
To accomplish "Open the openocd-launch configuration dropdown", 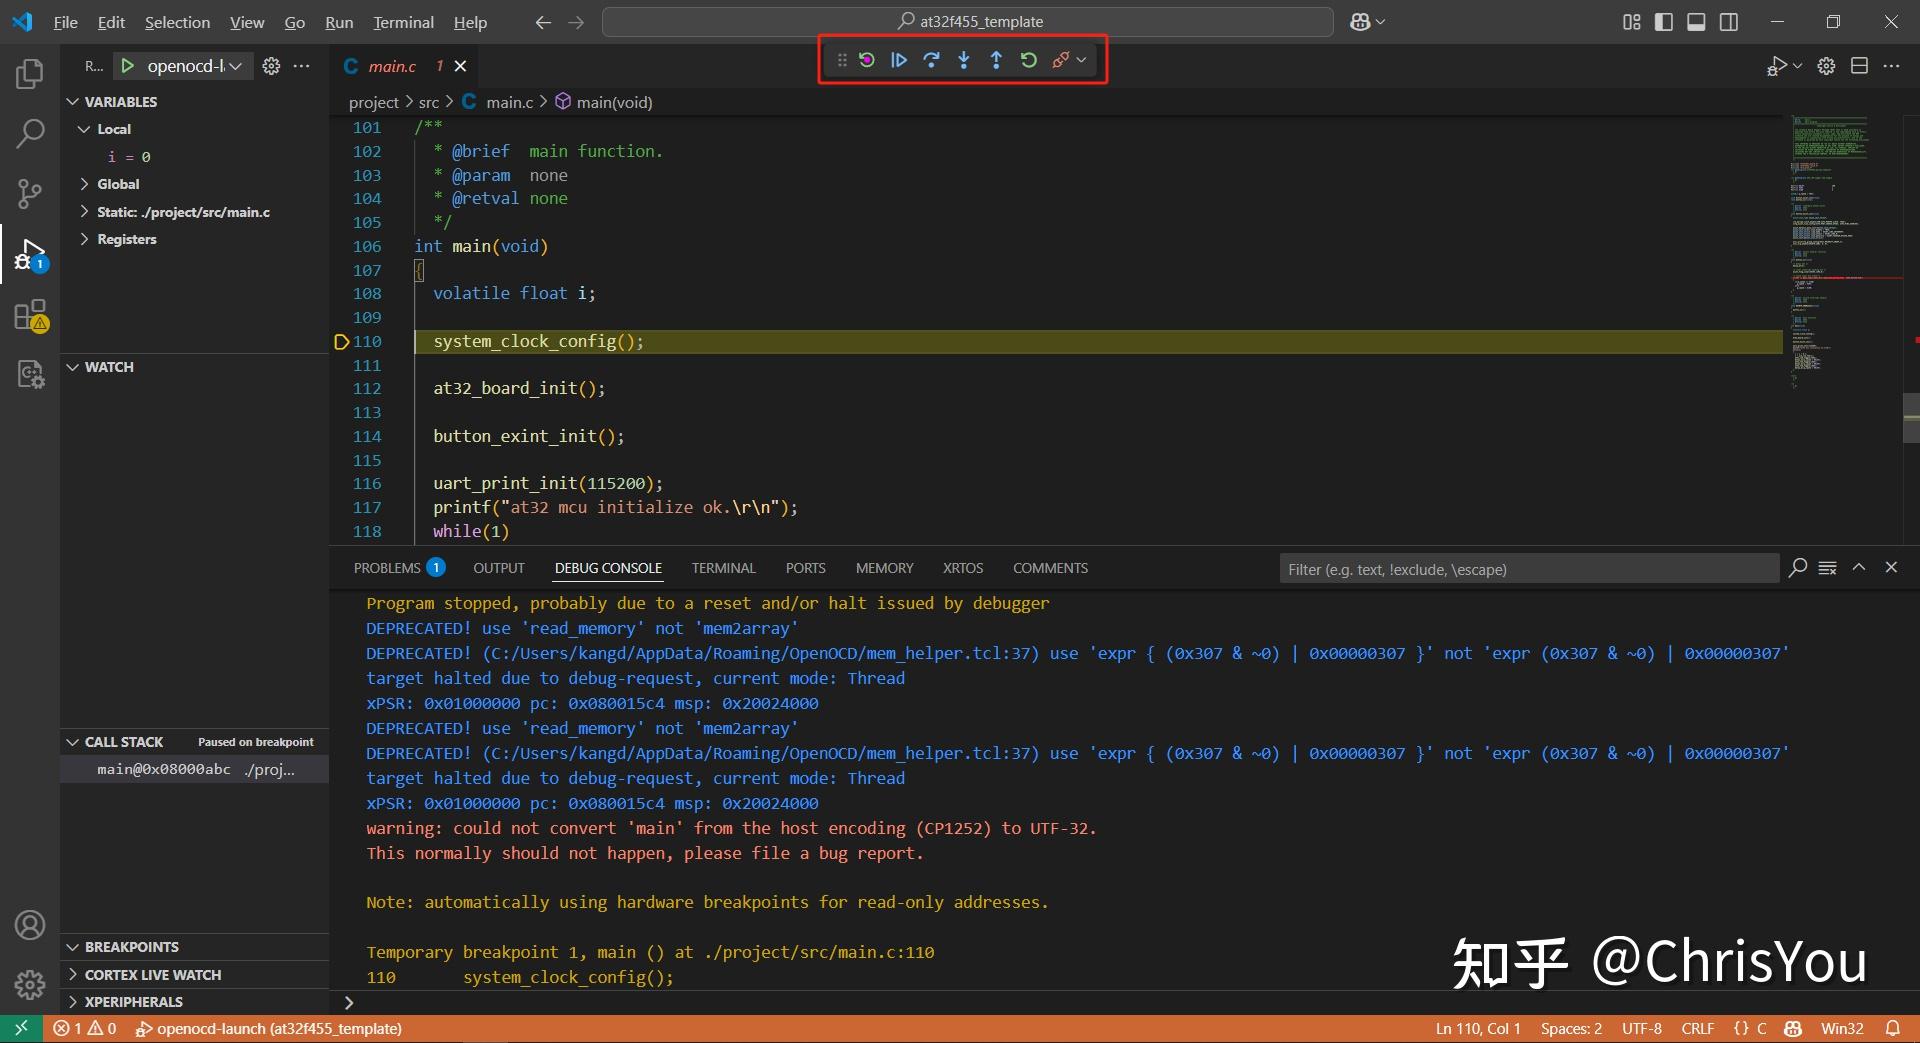I will (x=236, y=65).
